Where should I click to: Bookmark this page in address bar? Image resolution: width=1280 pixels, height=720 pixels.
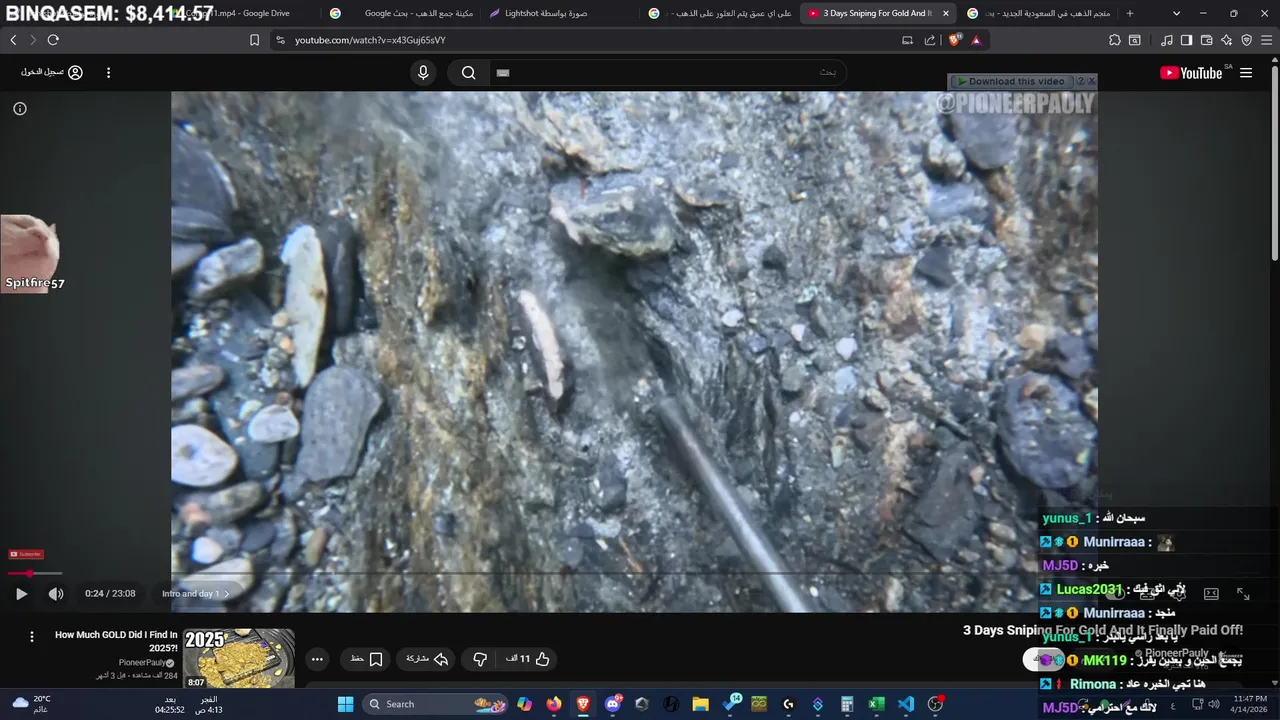(254, 40)
